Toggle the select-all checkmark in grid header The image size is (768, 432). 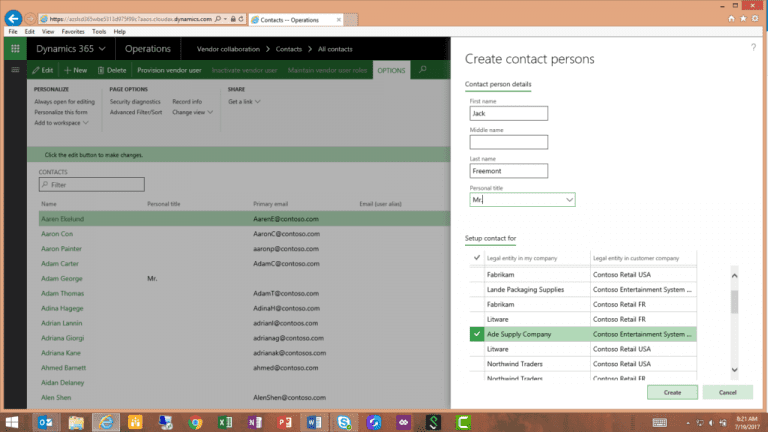pos(477,258)
